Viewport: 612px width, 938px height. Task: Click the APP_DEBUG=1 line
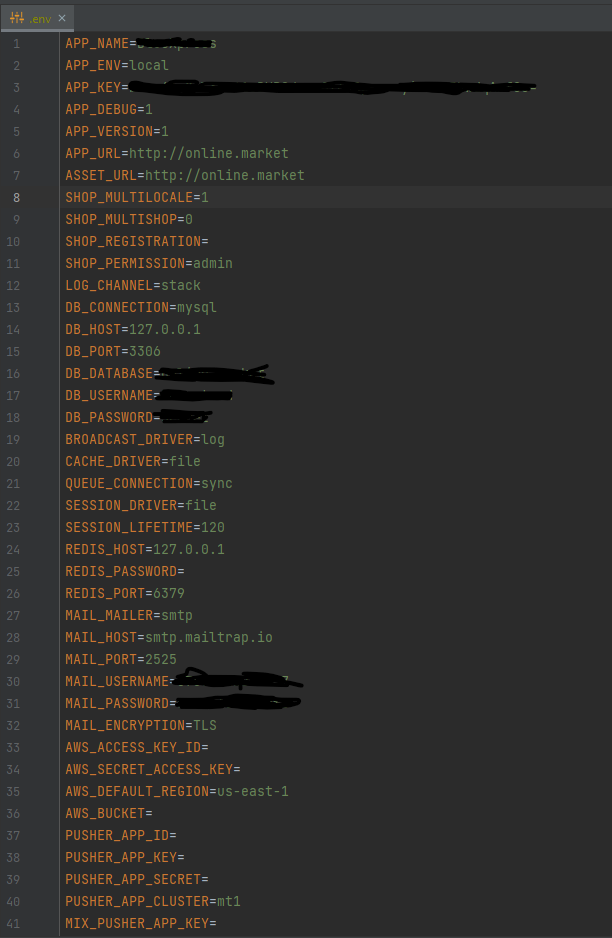(x=109, y=109)
